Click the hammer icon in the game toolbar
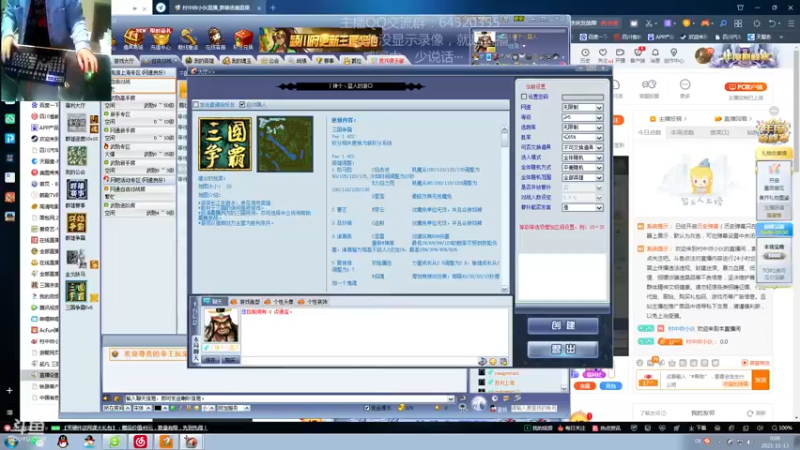Viewport: 800px width, 450px height. point(188,38)
